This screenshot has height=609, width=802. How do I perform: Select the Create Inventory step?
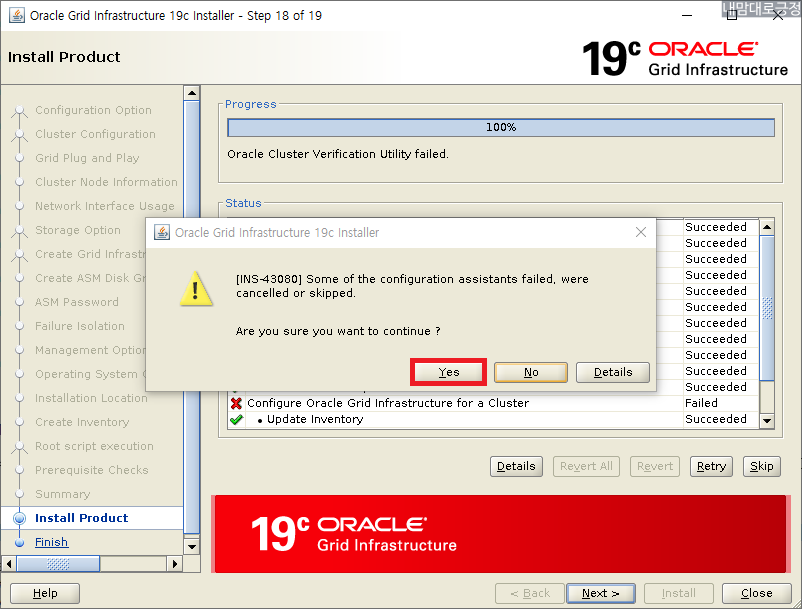82,422
